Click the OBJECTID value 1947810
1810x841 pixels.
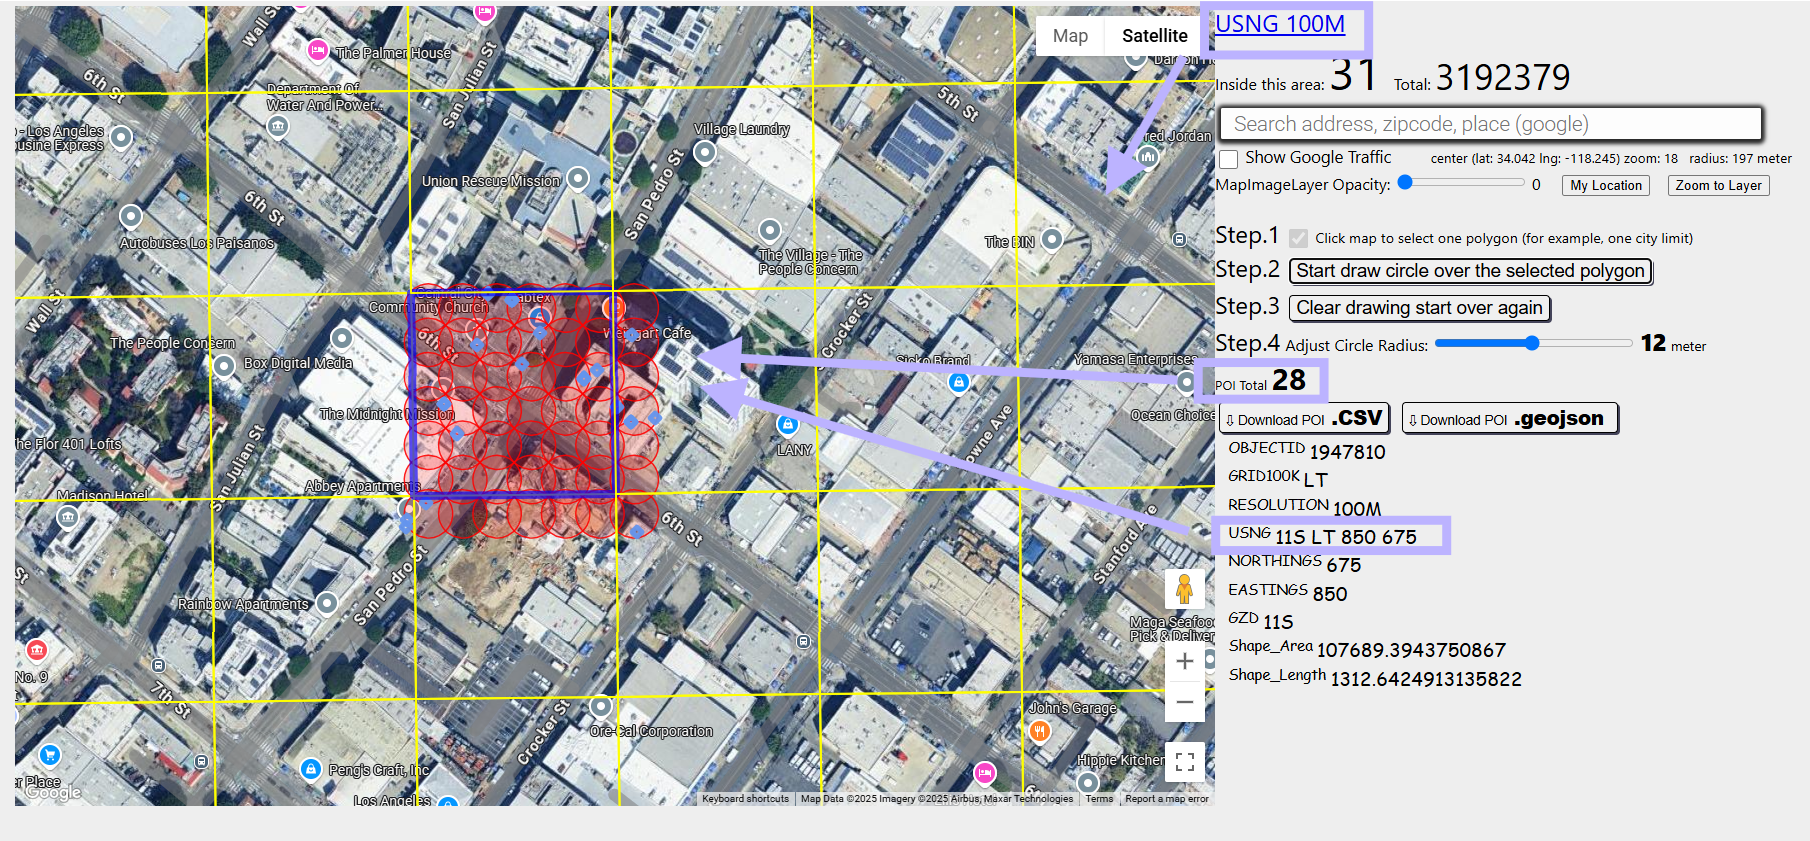(1347, 452)
